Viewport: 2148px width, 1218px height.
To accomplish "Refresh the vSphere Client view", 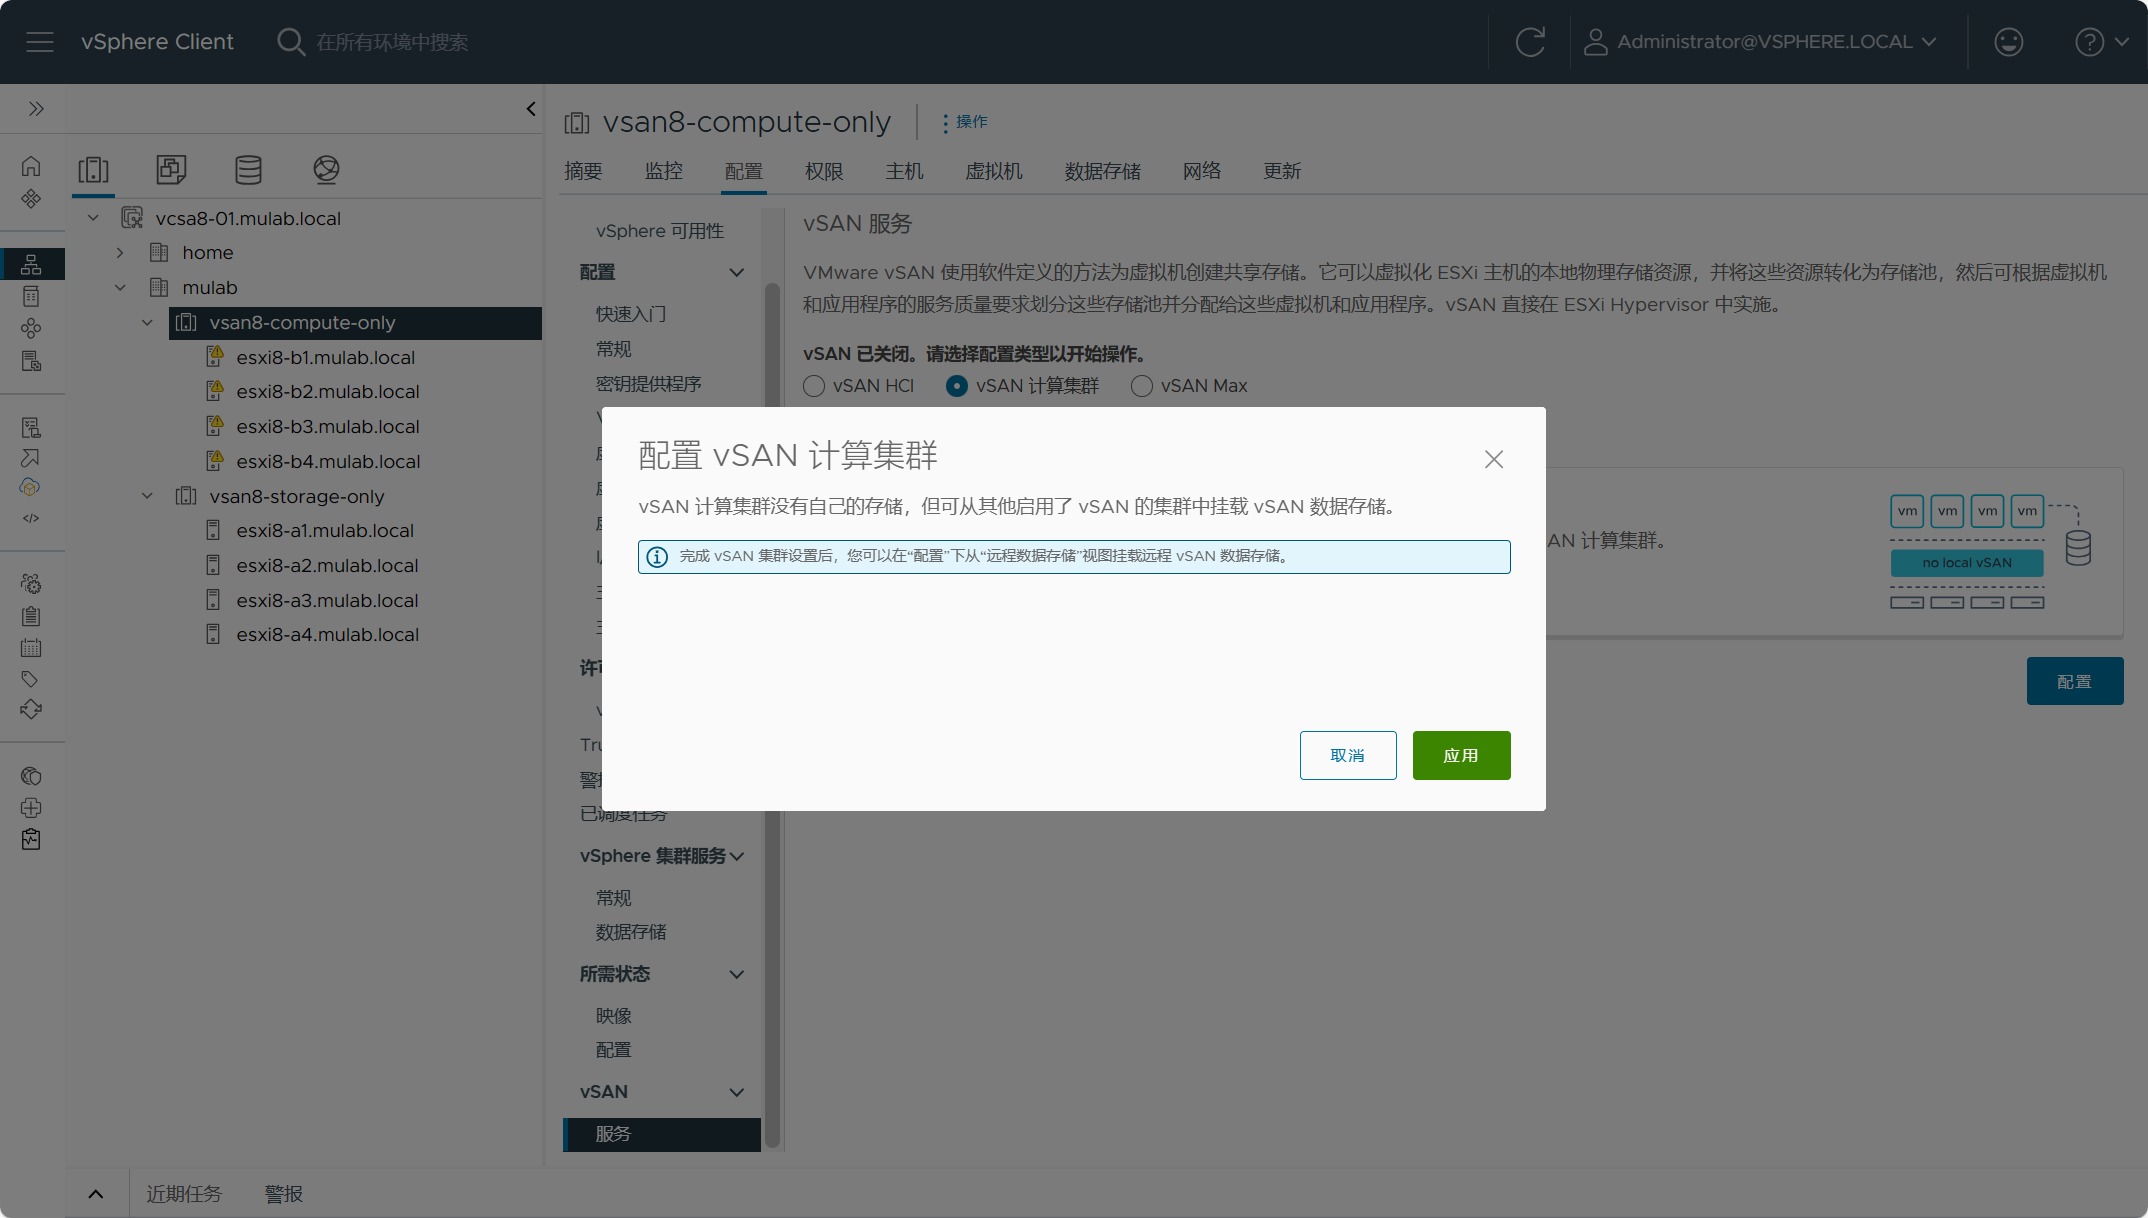I will [1530, 42].
